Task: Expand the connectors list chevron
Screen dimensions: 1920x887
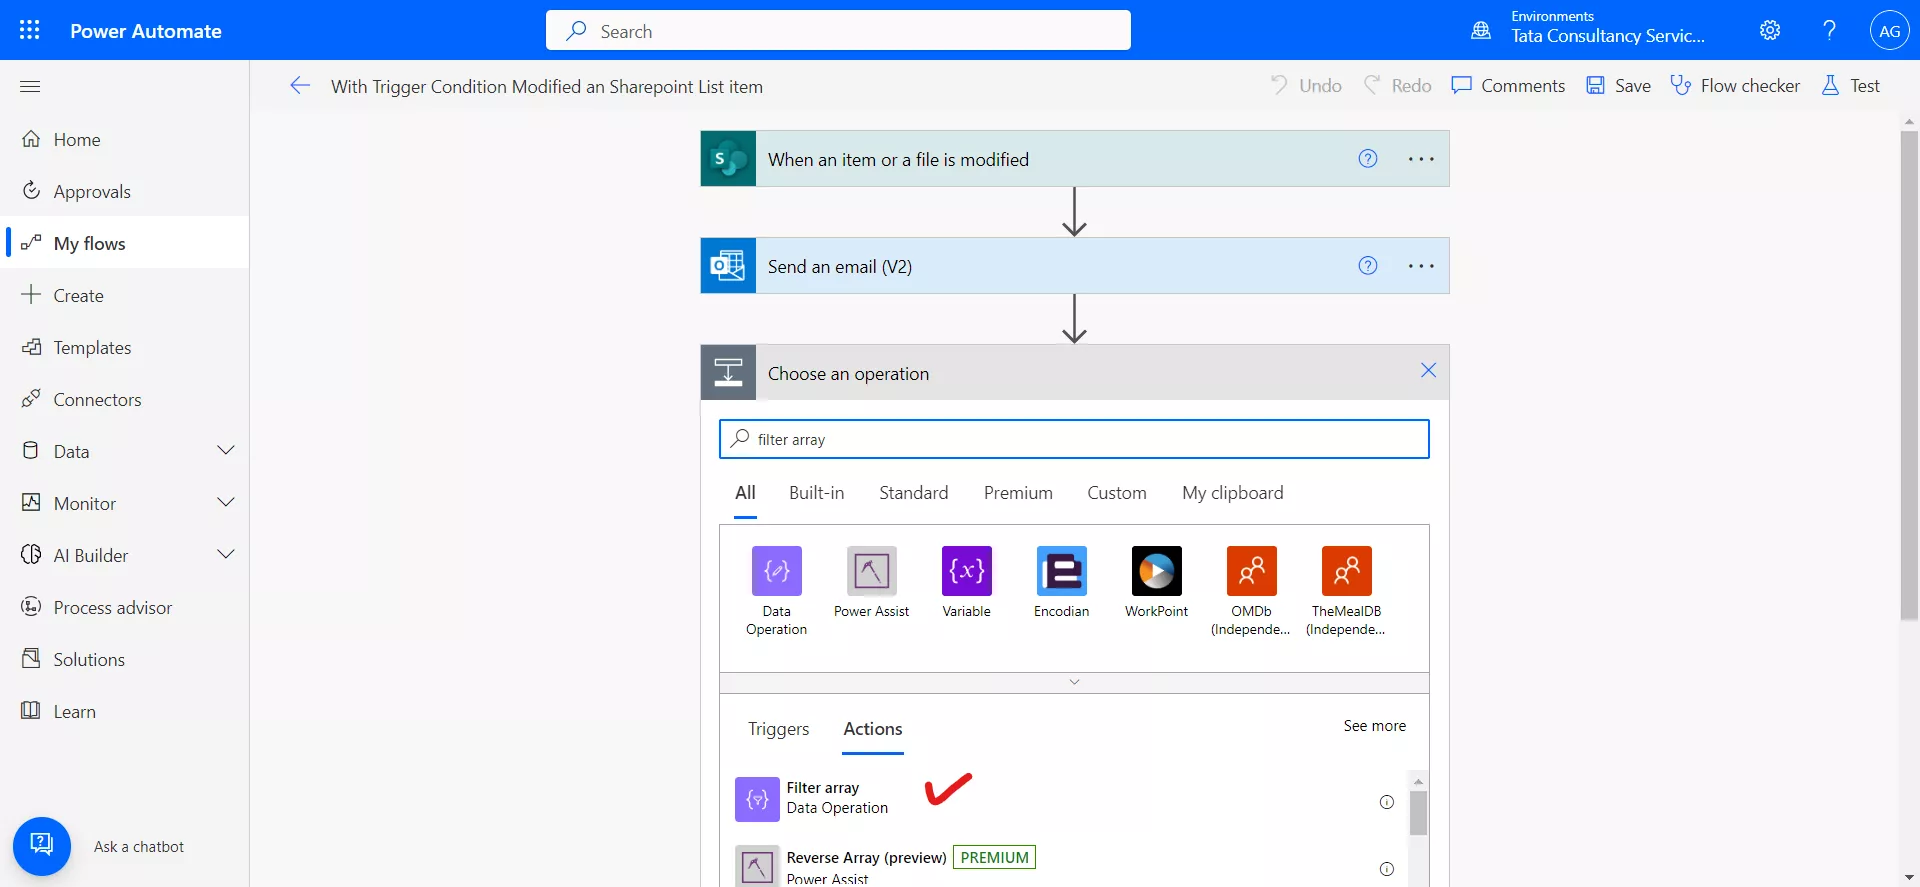Action: (x=1074, y=682)
